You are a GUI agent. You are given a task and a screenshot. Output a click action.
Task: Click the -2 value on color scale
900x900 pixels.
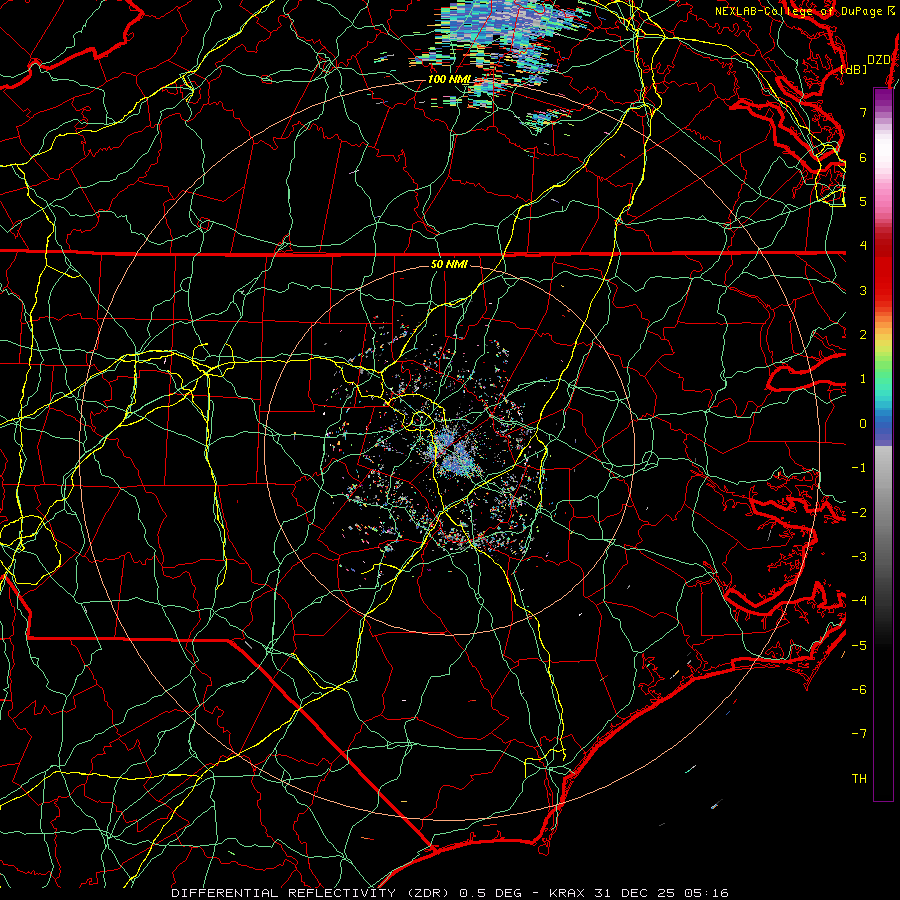coord(859,513)
